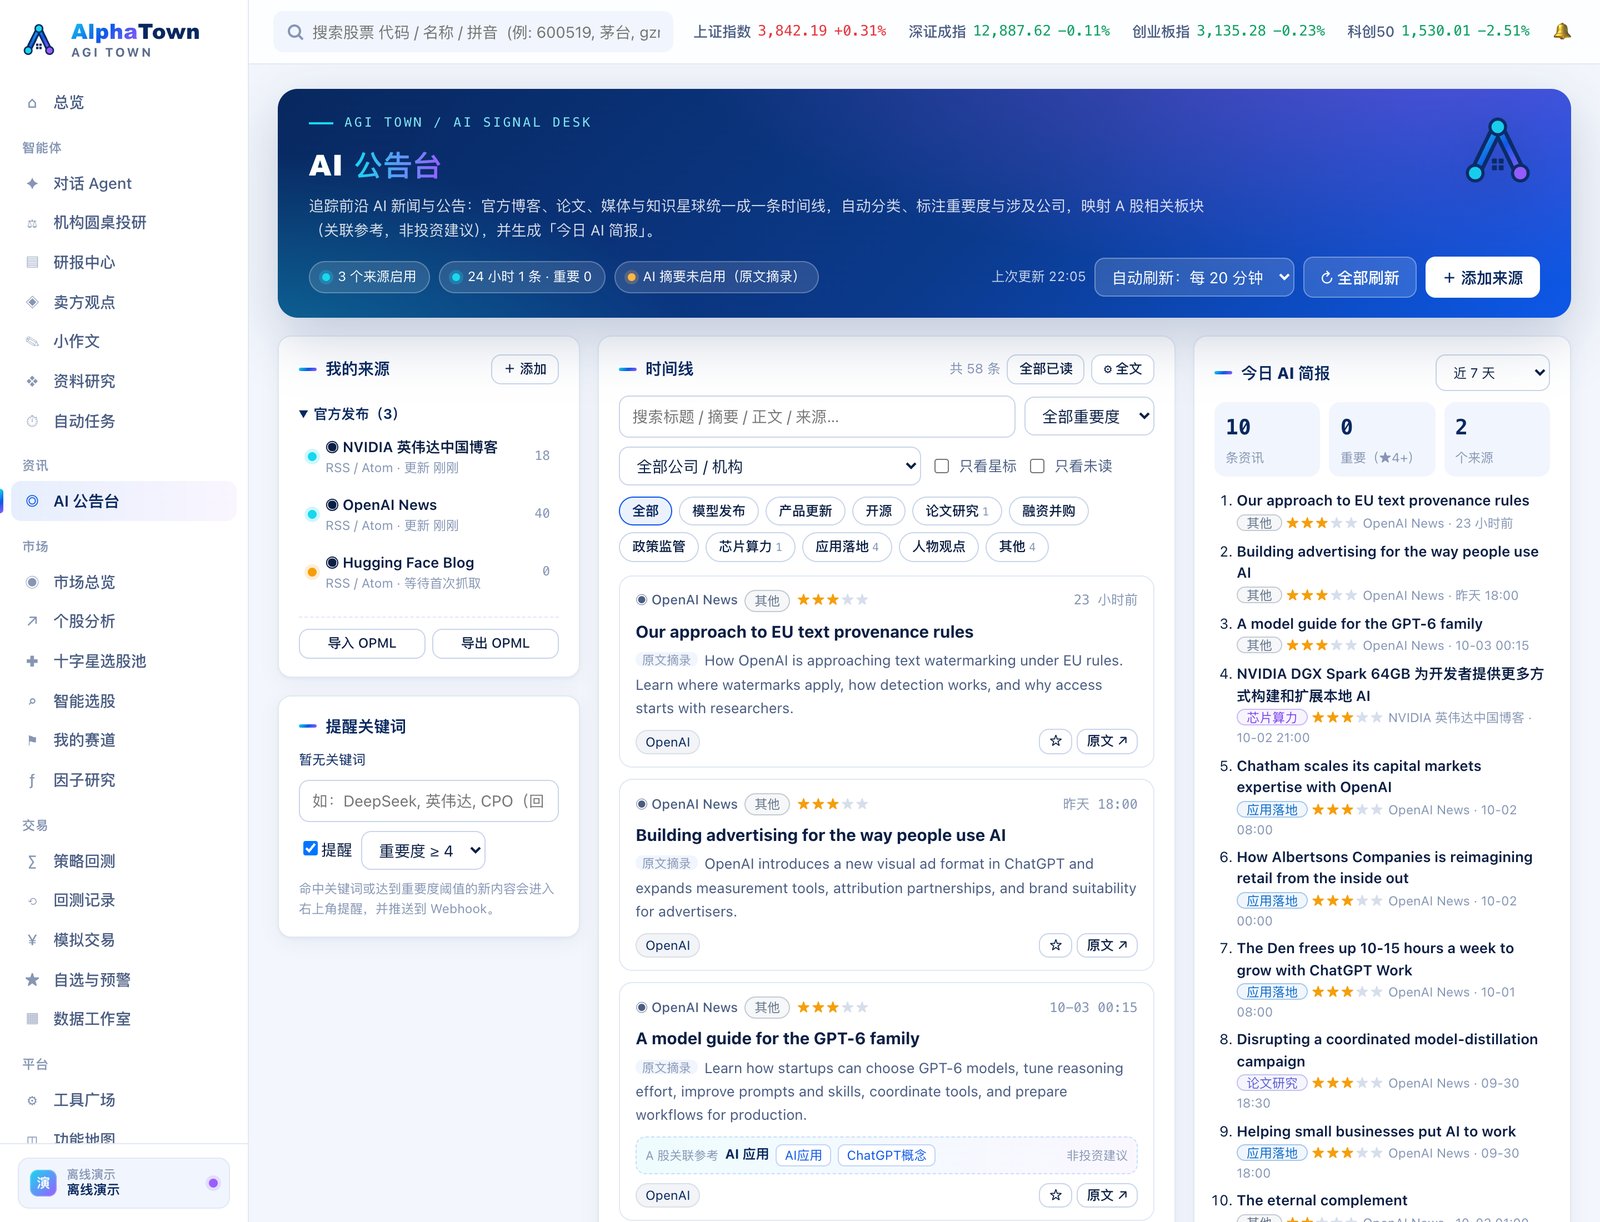Click the search magnifier icon
Screen dimensions: 1600x1222
coord(295,32)
